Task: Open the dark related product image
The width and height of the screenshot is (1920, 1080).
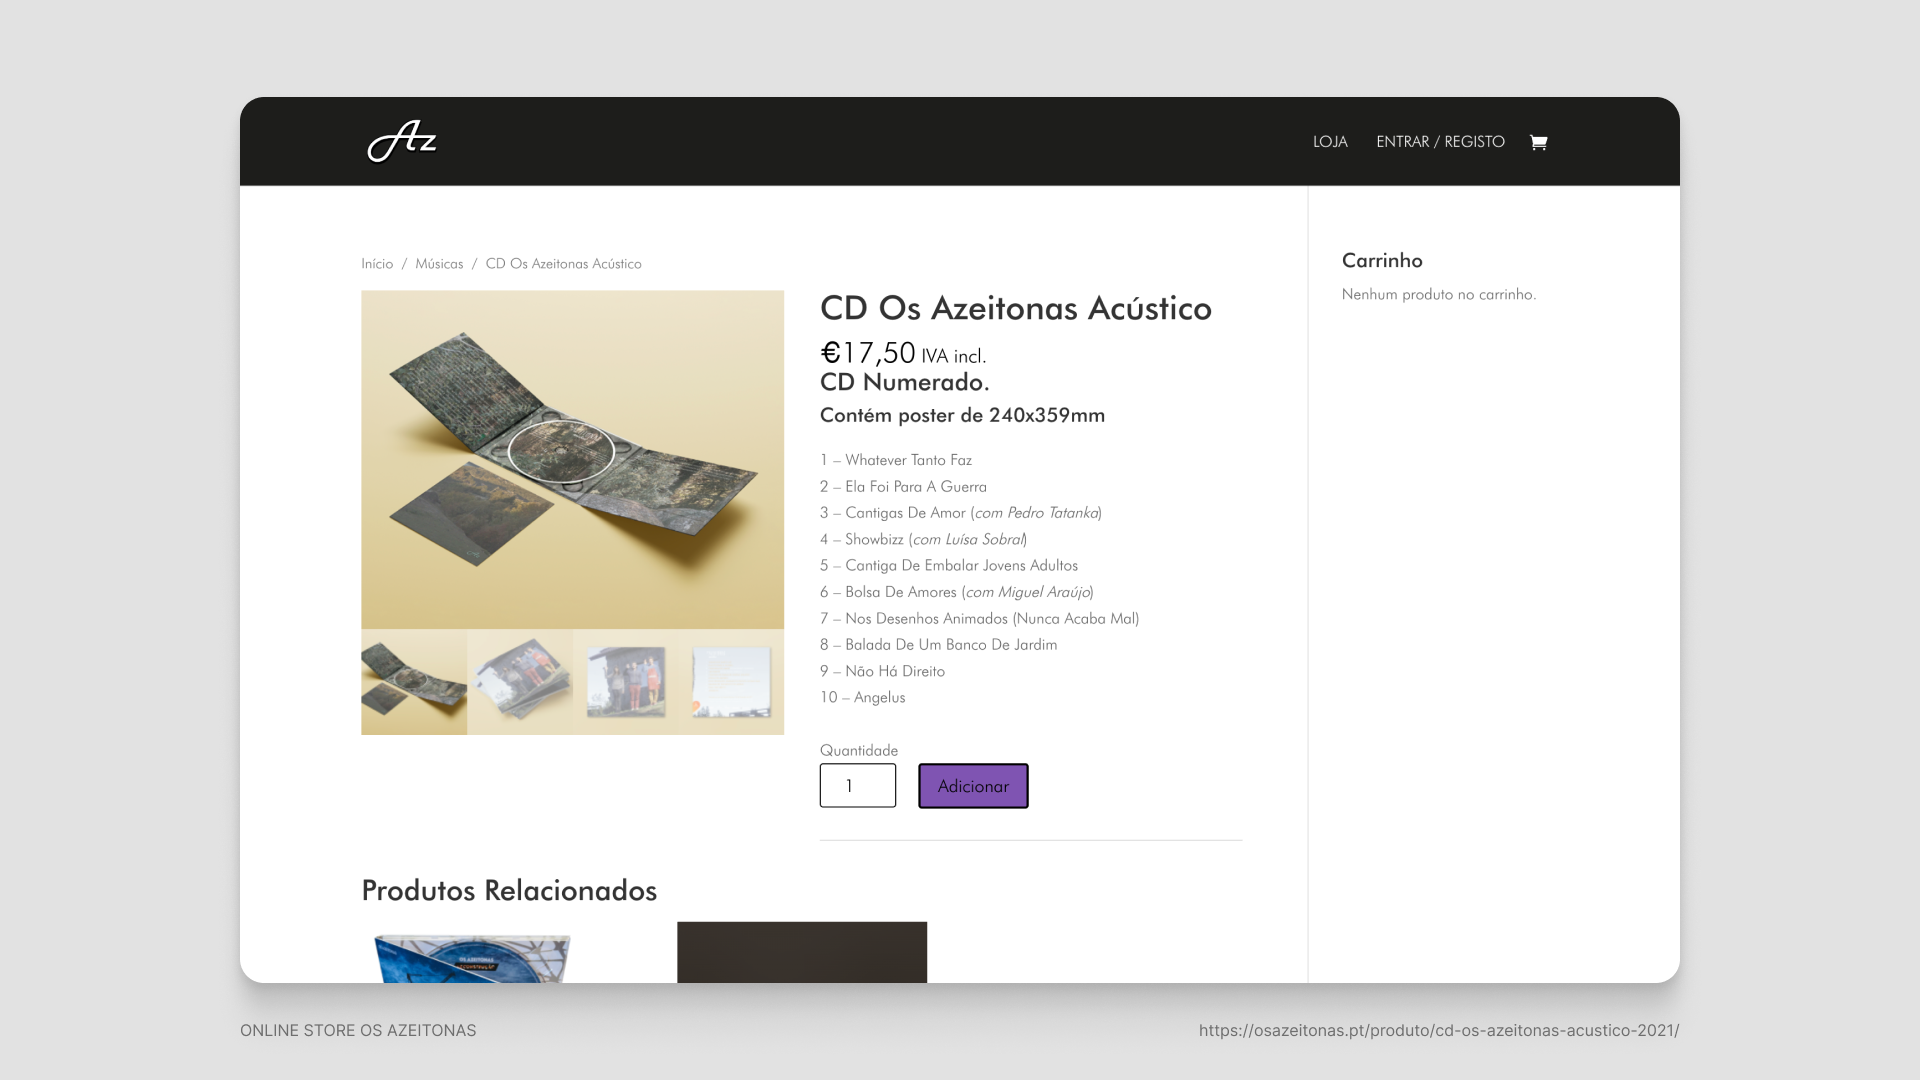Action: 802,952
